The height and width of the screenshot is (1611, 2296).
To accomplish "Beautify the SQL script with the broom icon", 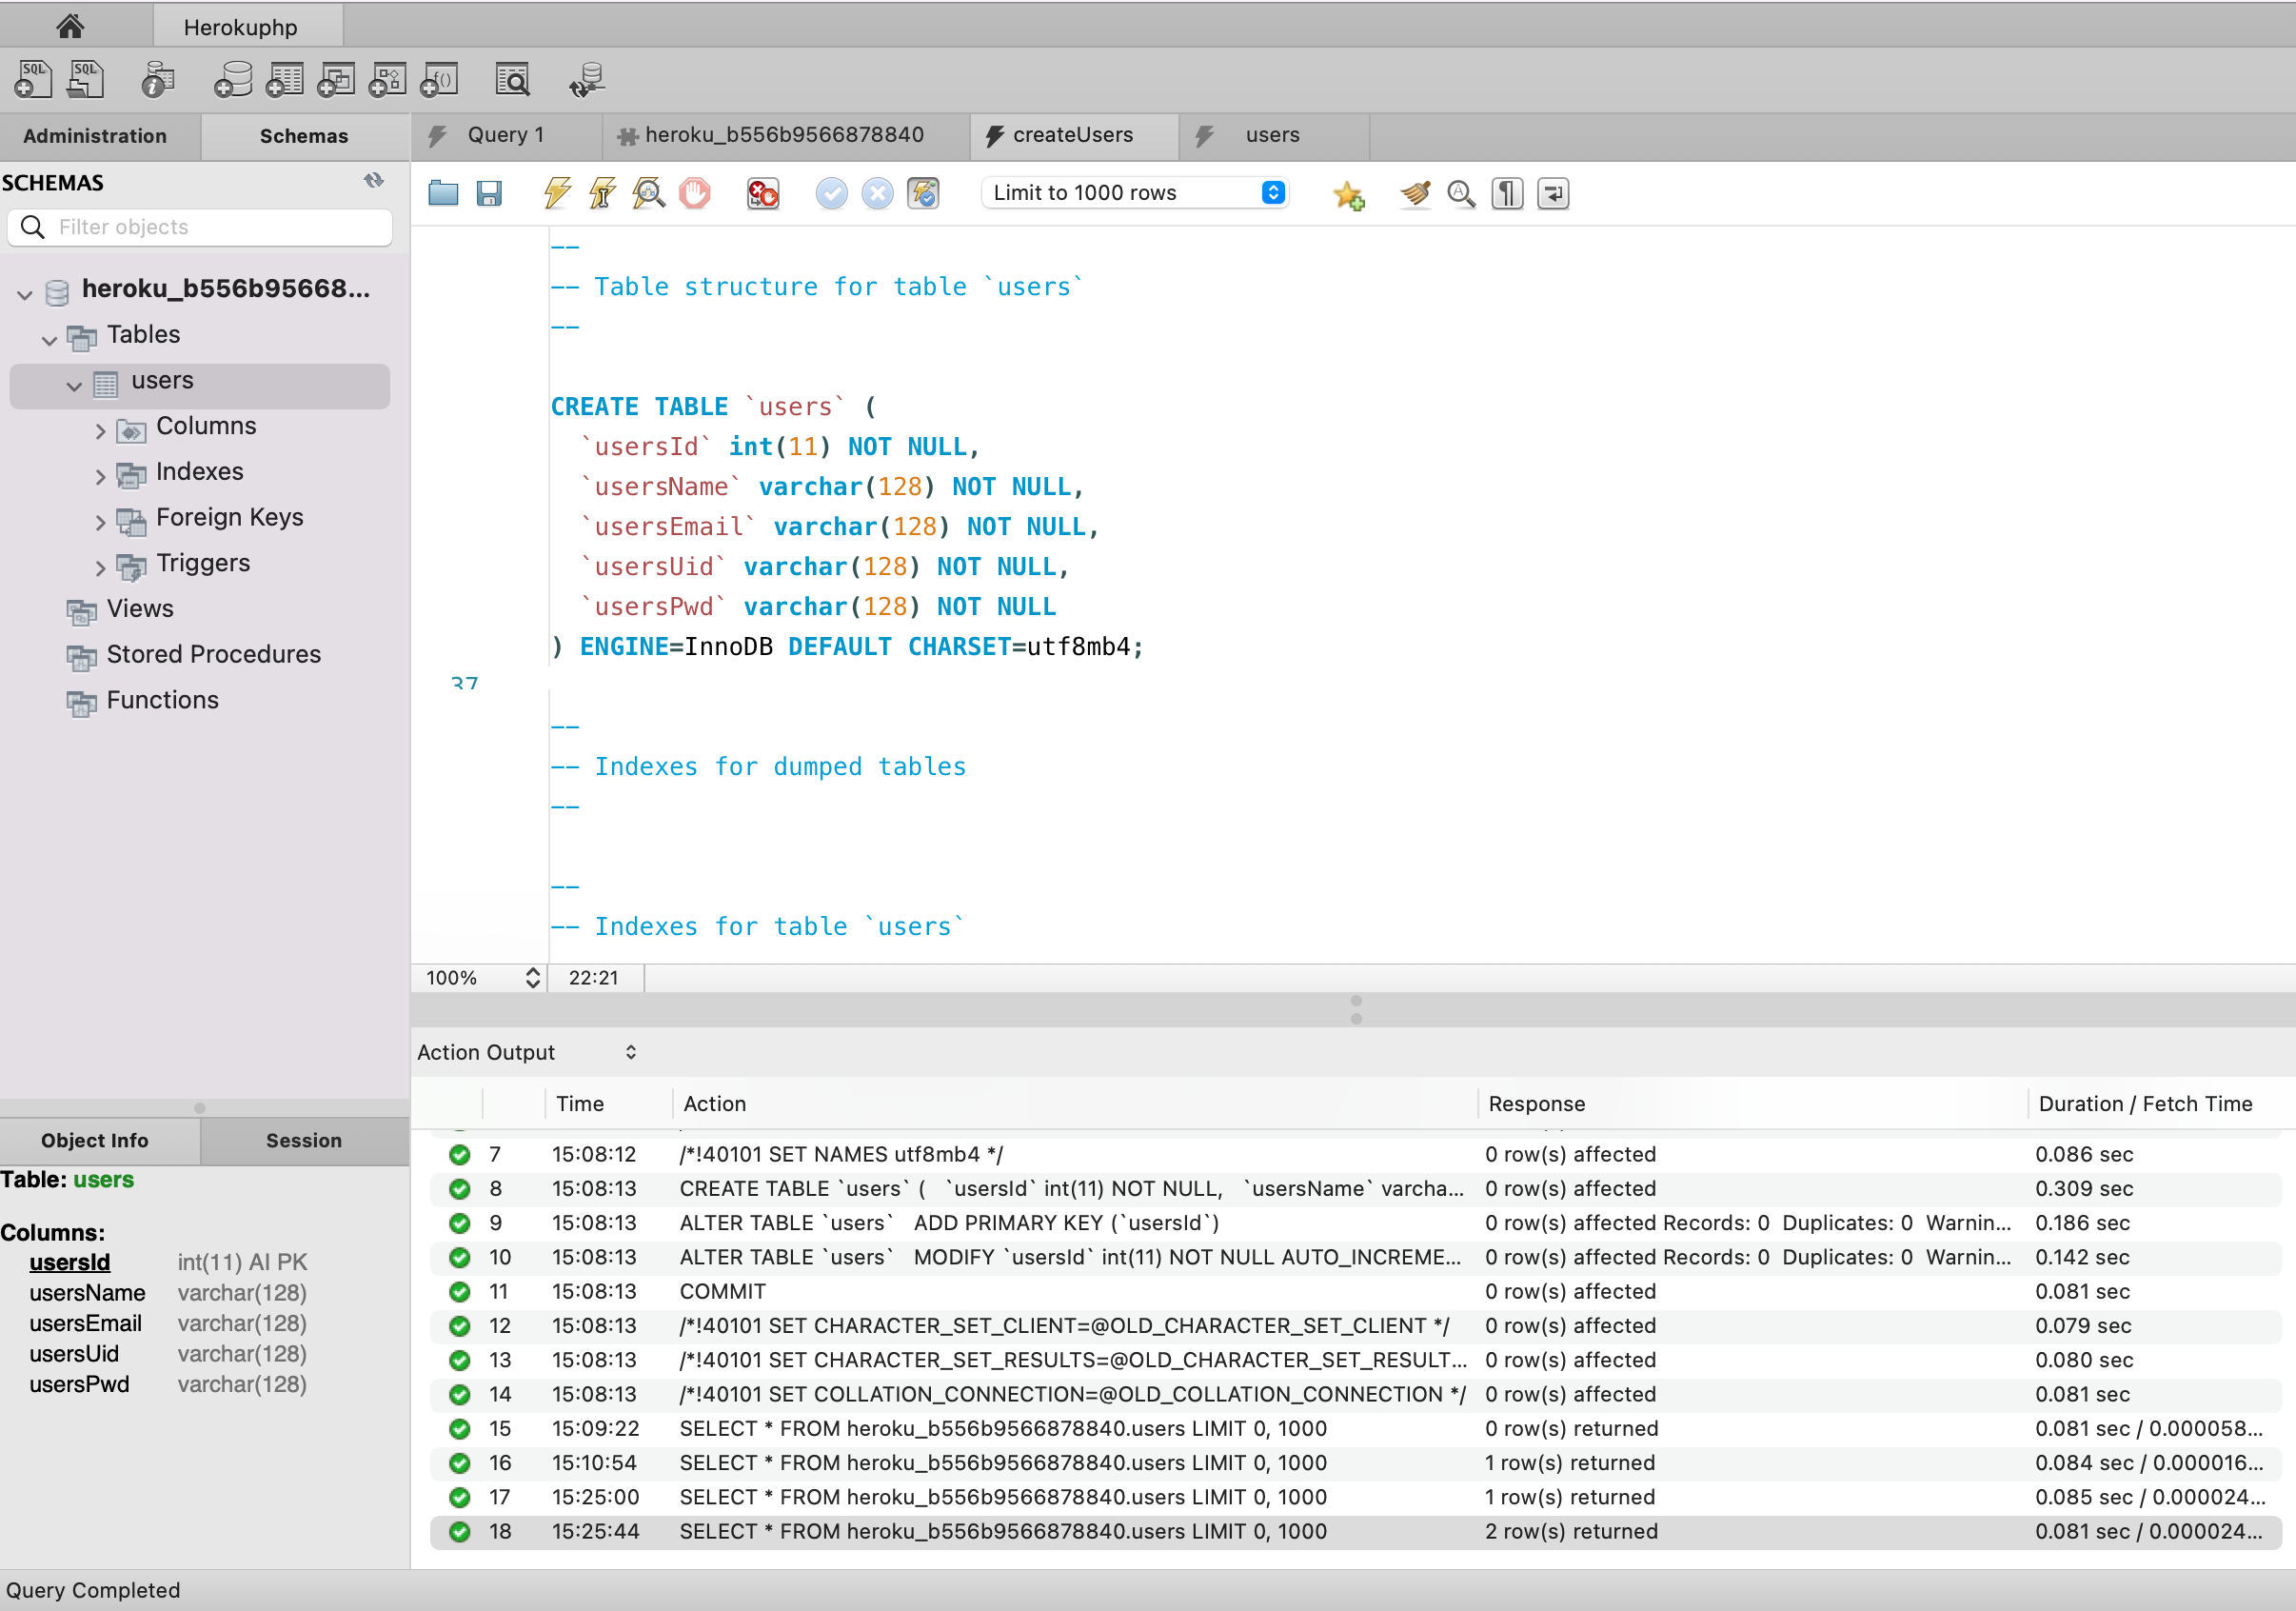I will click(1416, 193).
